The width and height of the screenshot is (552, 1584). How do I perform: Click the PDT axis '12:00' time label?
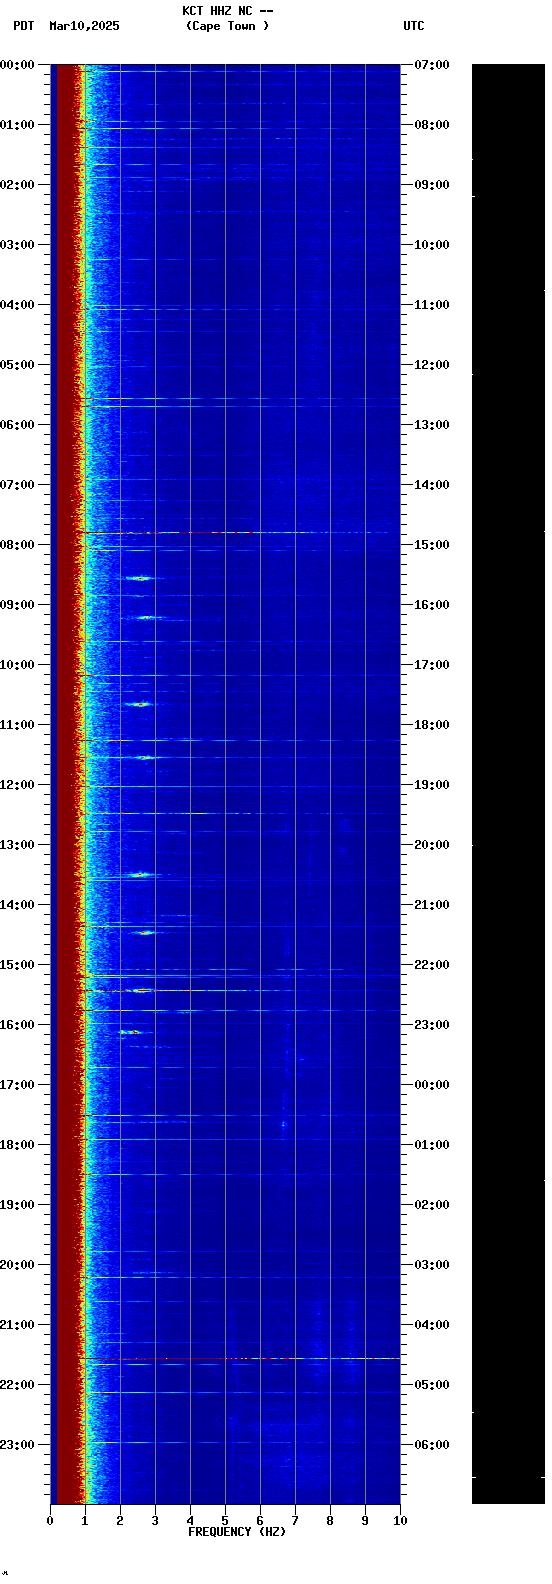coord(17,785)
